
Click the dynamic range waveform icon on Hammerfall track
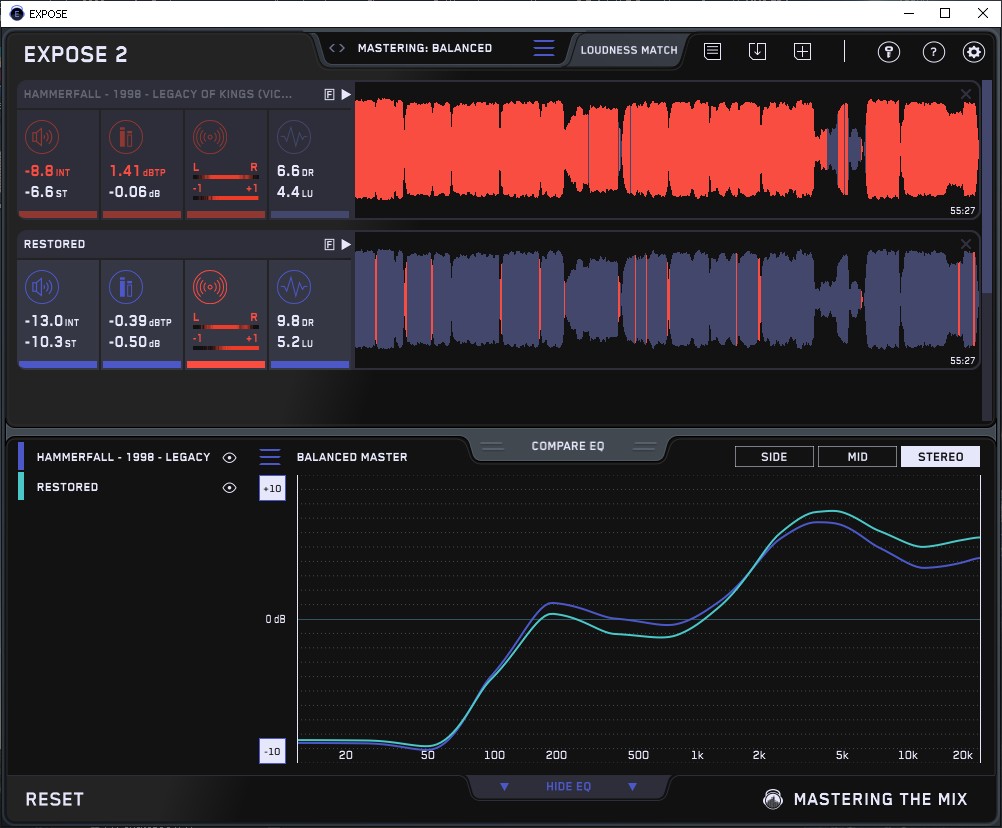tap(293, 137)
